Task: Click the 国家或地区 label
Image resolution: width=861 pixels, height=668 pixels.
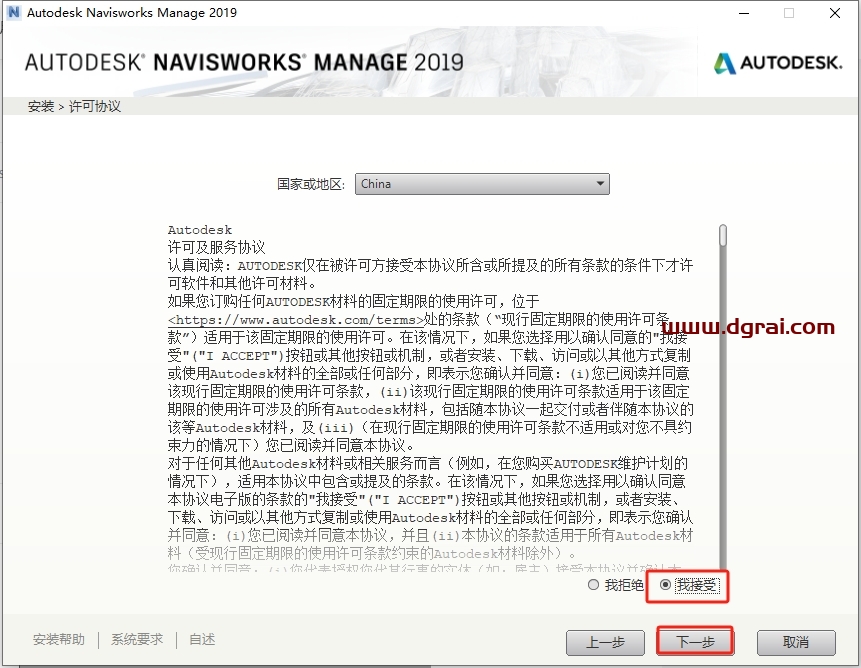Action: pyautogui.click(x=311, y=184)
